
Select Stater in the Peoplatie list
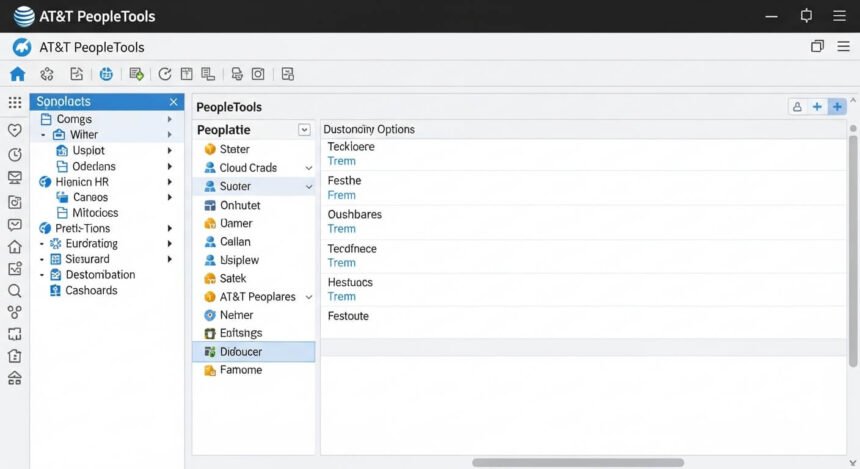click(x=253, y=149)
